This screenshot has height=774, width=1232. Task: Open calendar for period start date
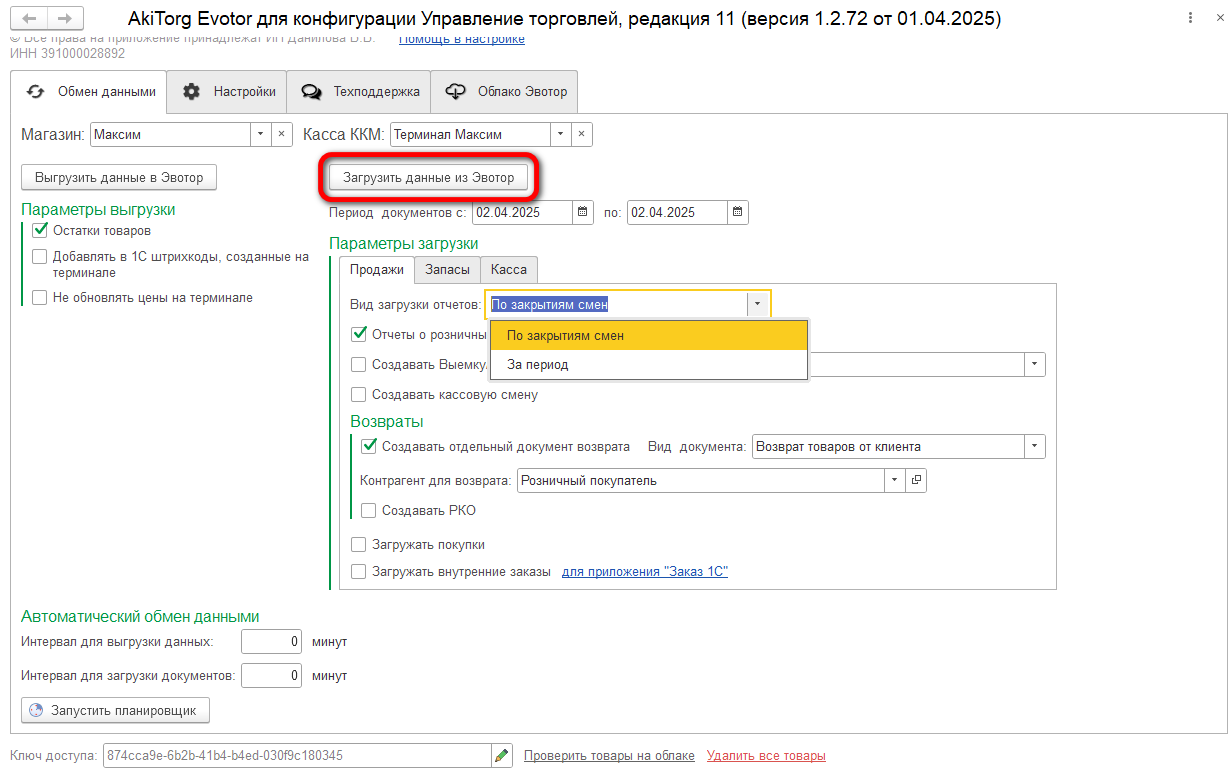pyautogui.click(x=584, y=212)
